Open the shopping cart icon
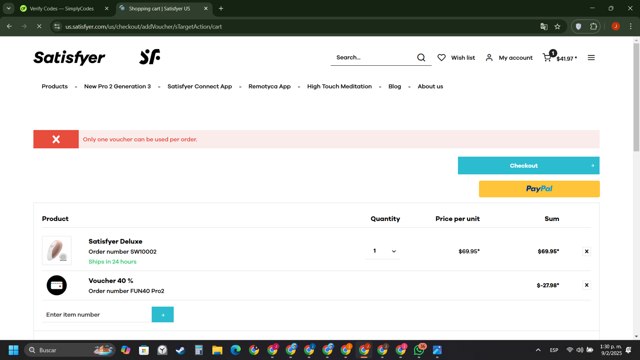This screenshot has height=360, width=640. pos(547,58)
